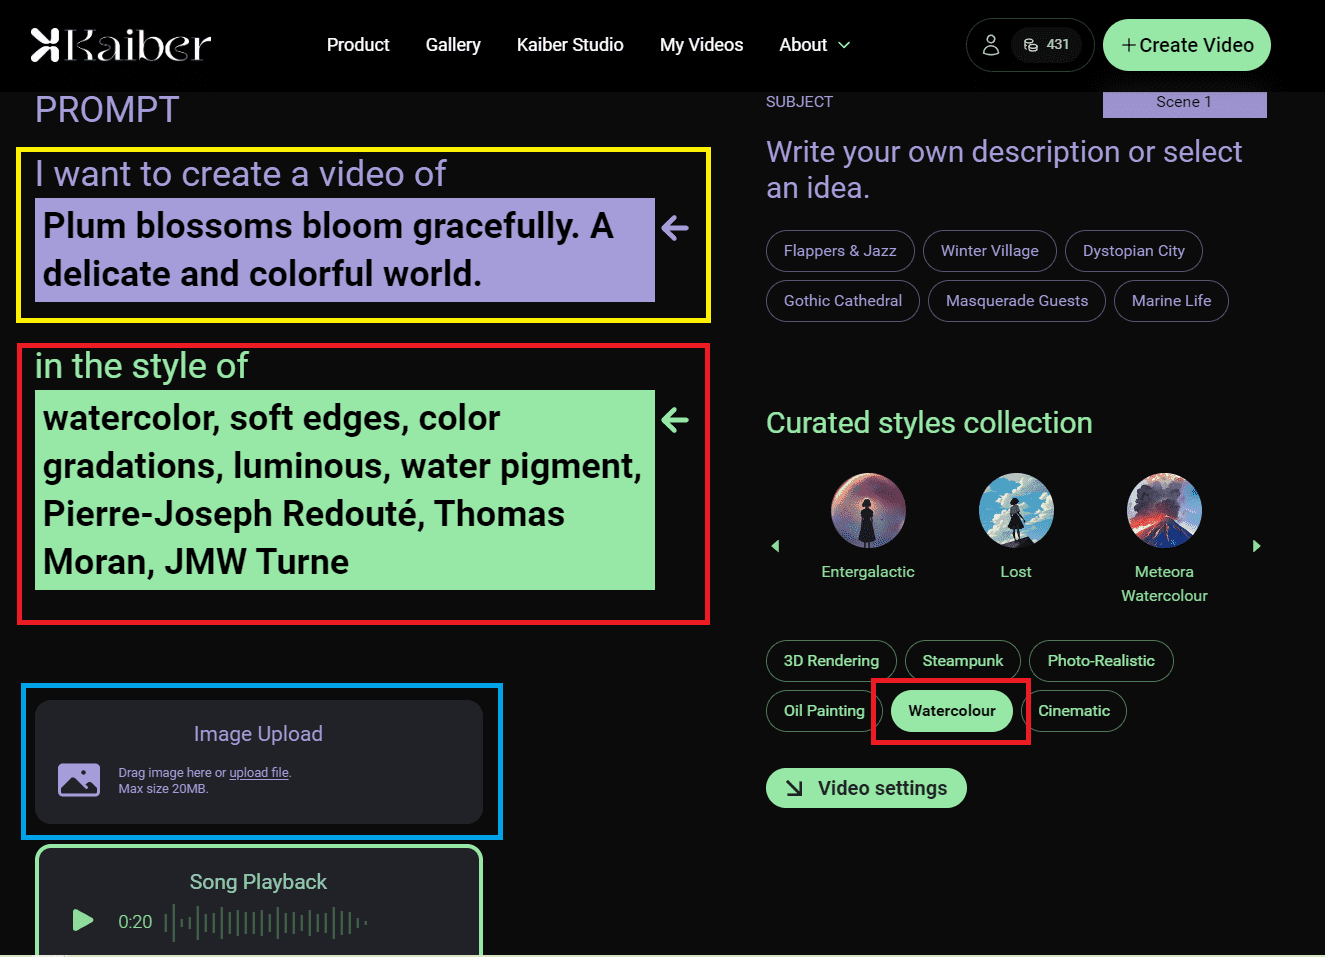Go to My Videos page

(701, 45)
